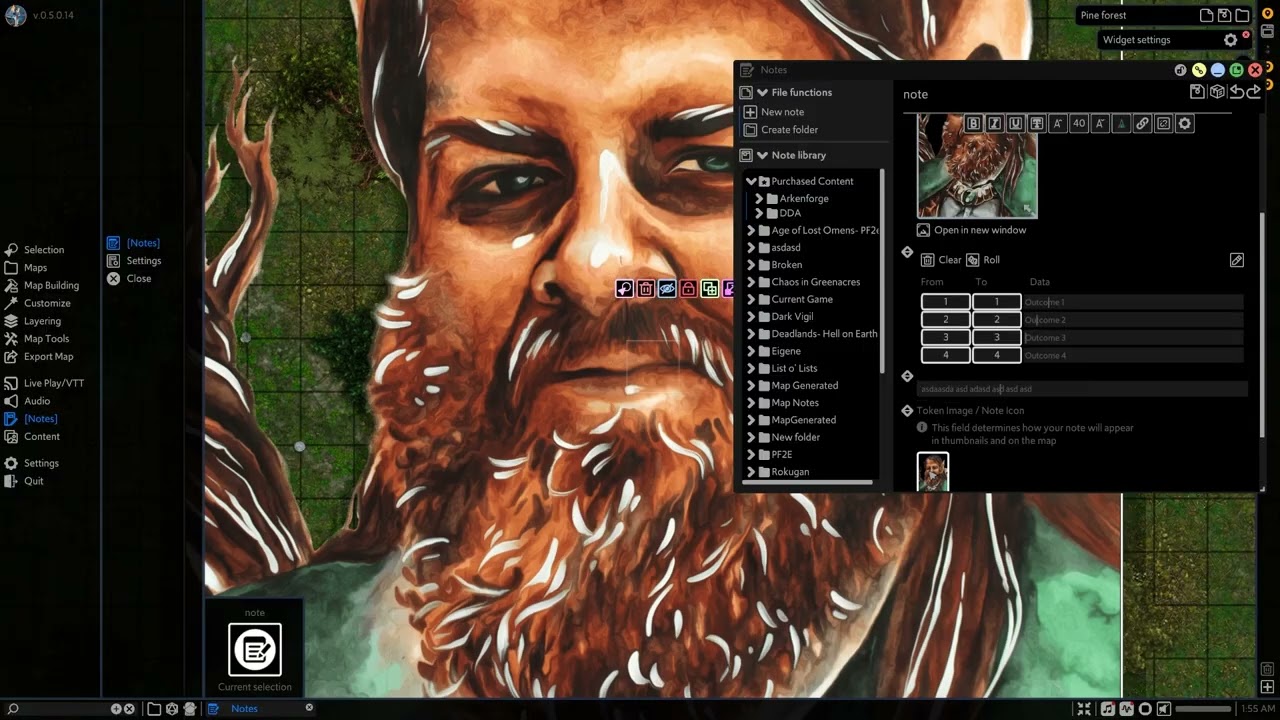This screenshot has width=1280, height=720.
Task: Open note editor settings gear
Action: (x=1185, y=123)
